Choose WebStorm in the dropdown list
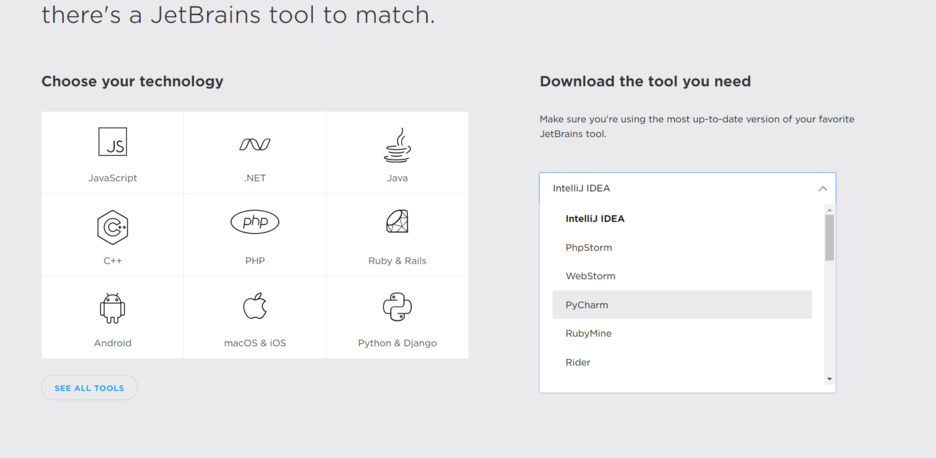 [682, 276]
